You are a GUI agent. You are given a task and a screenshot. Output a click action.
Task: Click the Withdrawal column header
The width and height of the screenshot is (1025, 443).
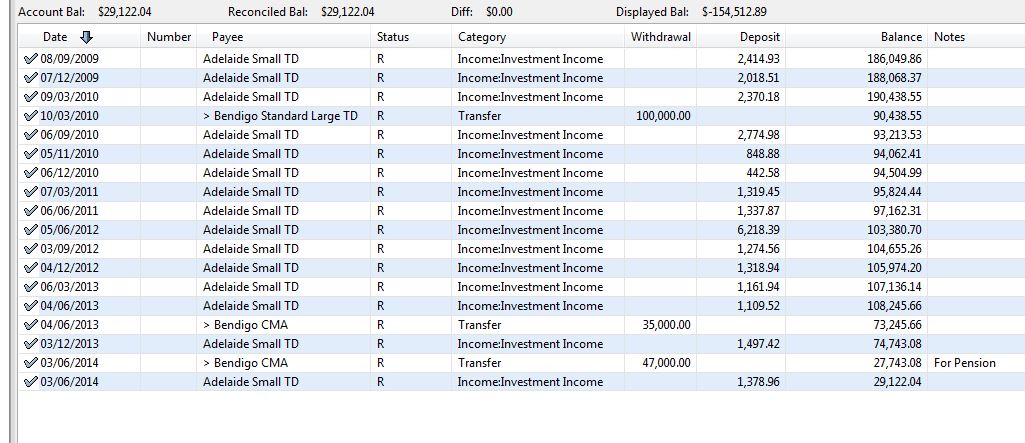pyautogui.click(x=661, y=37)
